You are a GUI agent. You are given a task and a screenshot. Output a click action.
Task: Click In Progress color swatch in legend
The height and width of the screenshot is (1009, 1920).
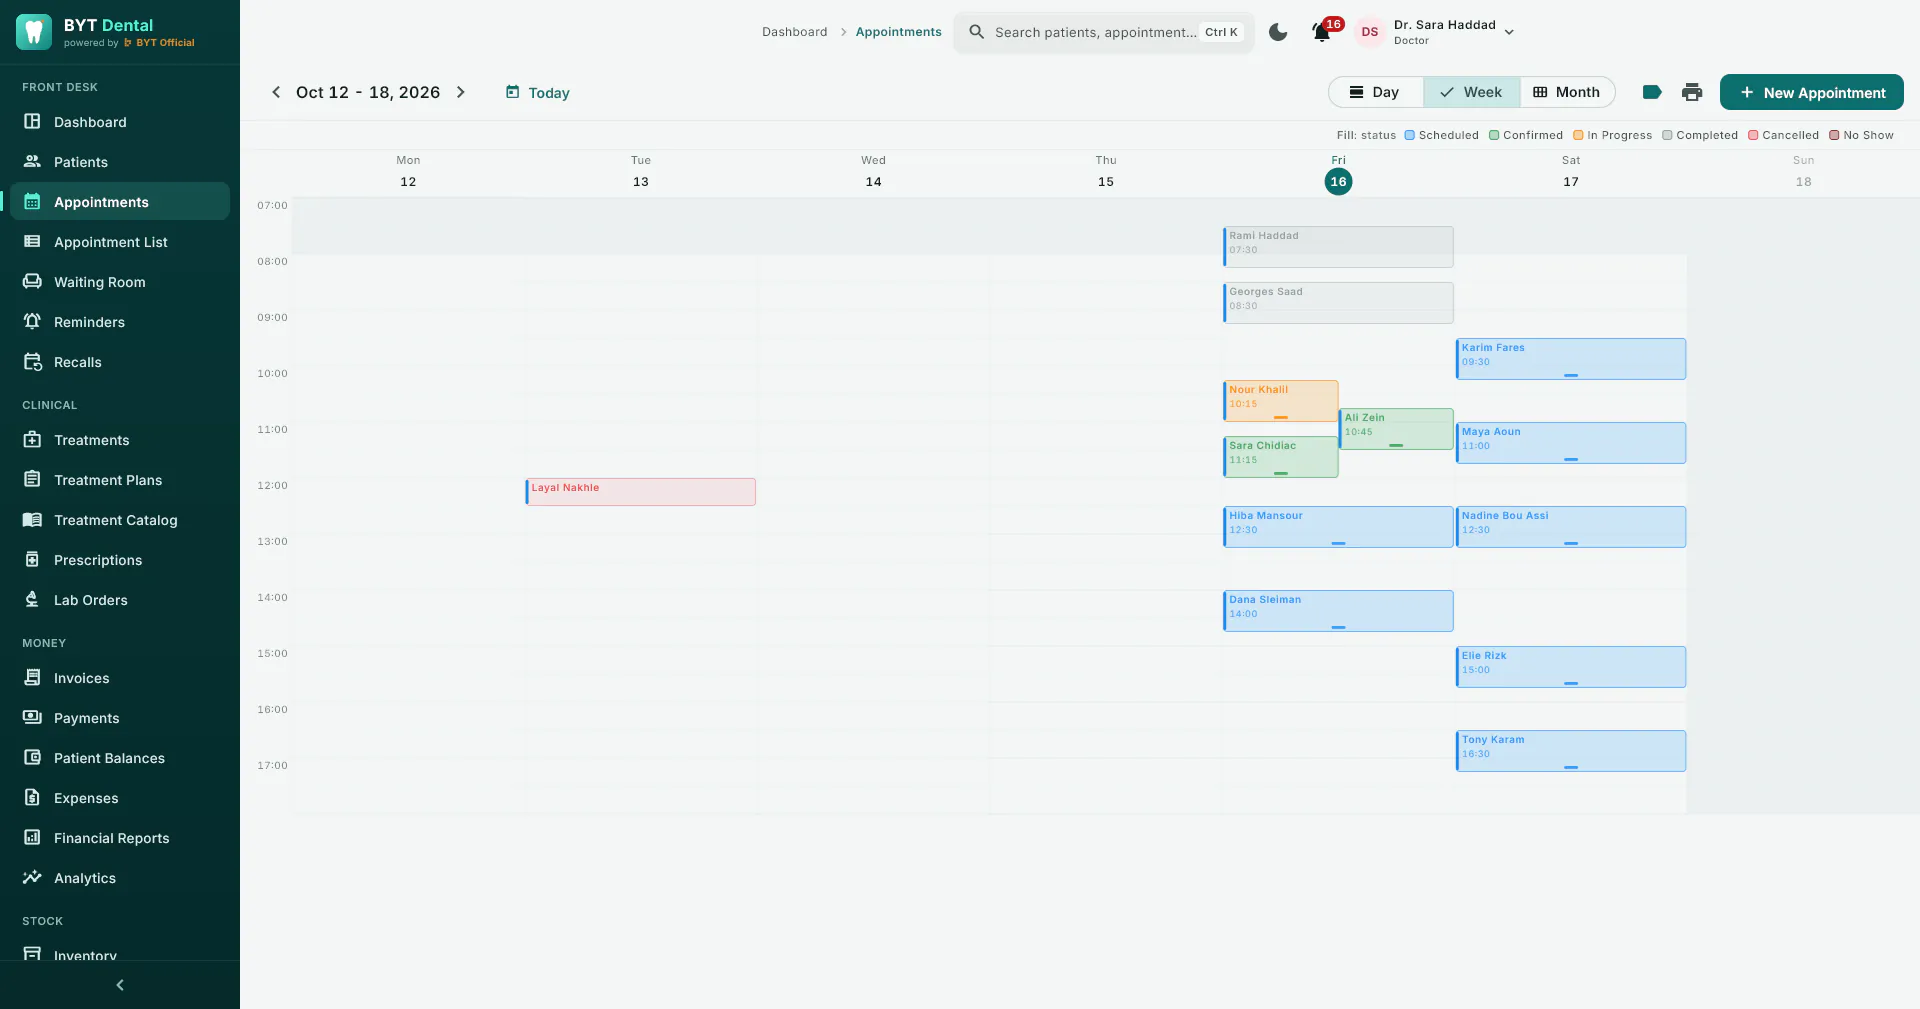[1578, 135]
